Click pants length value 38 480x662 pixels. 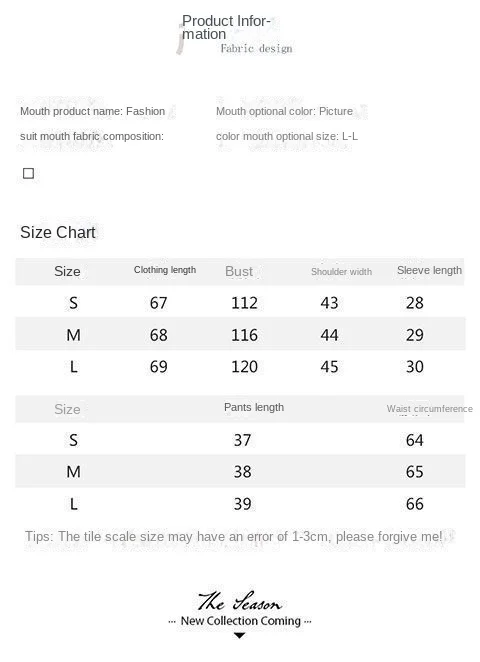(242, 472)
